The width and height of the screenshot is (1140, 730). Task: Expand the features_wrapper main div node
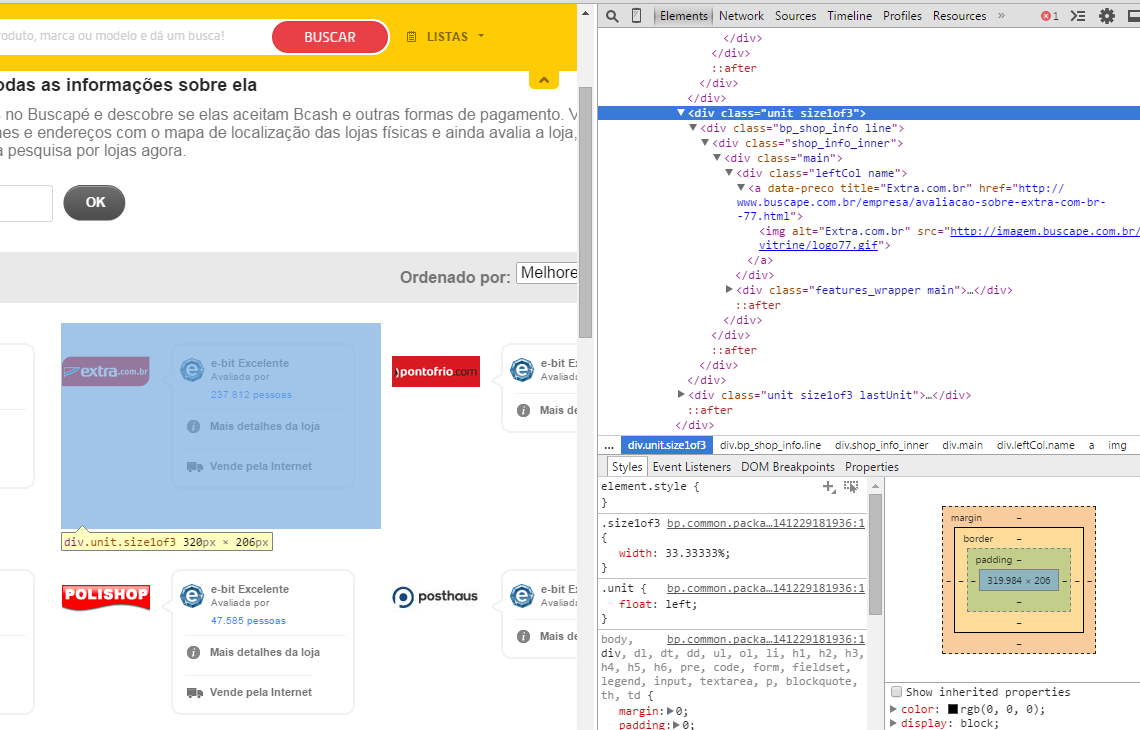click(x=728, y=289)
